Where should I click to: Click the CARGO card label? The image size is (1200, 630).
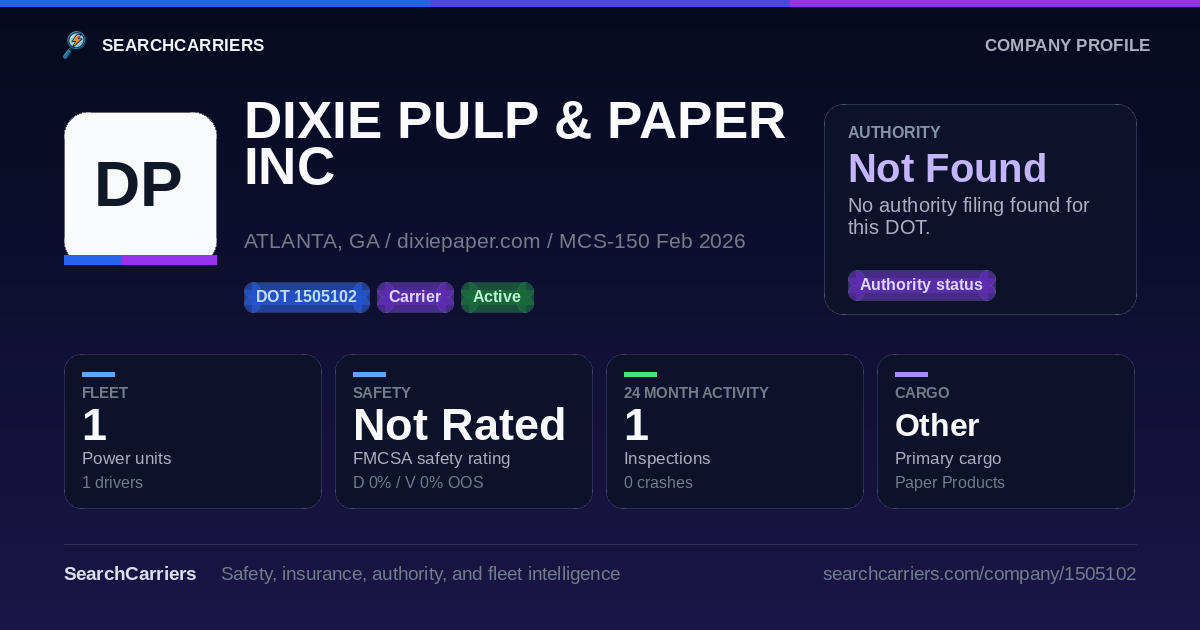[x=922, y=393]
